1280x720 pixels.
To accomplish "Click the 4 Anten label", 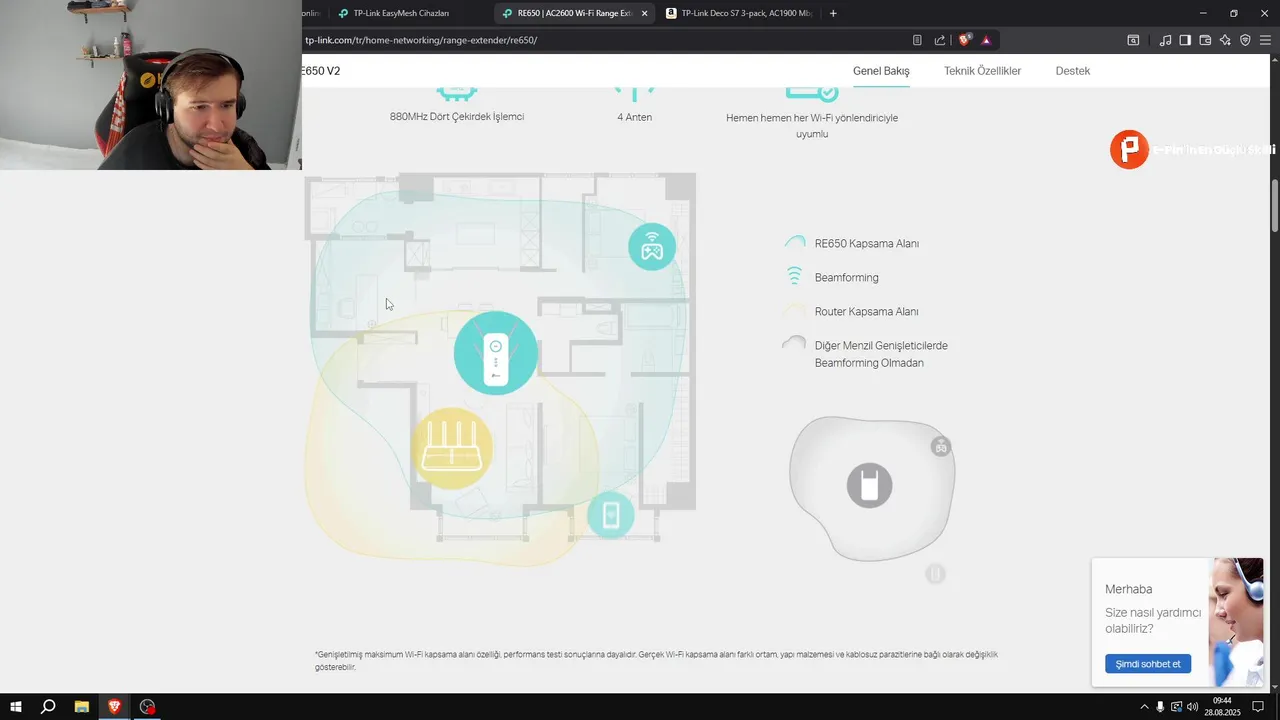I will coord(634,117).
